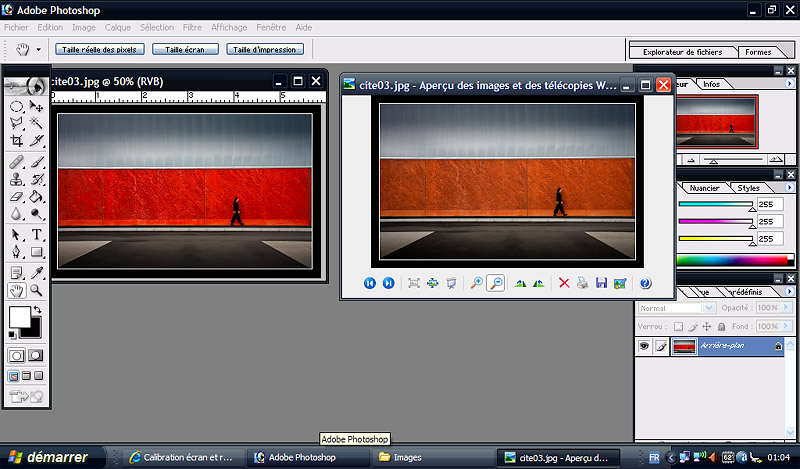Viewport: 800px width, 469px height.
Task: Select the Elliptical Marquee tool
Action: [x=16, y=106]
